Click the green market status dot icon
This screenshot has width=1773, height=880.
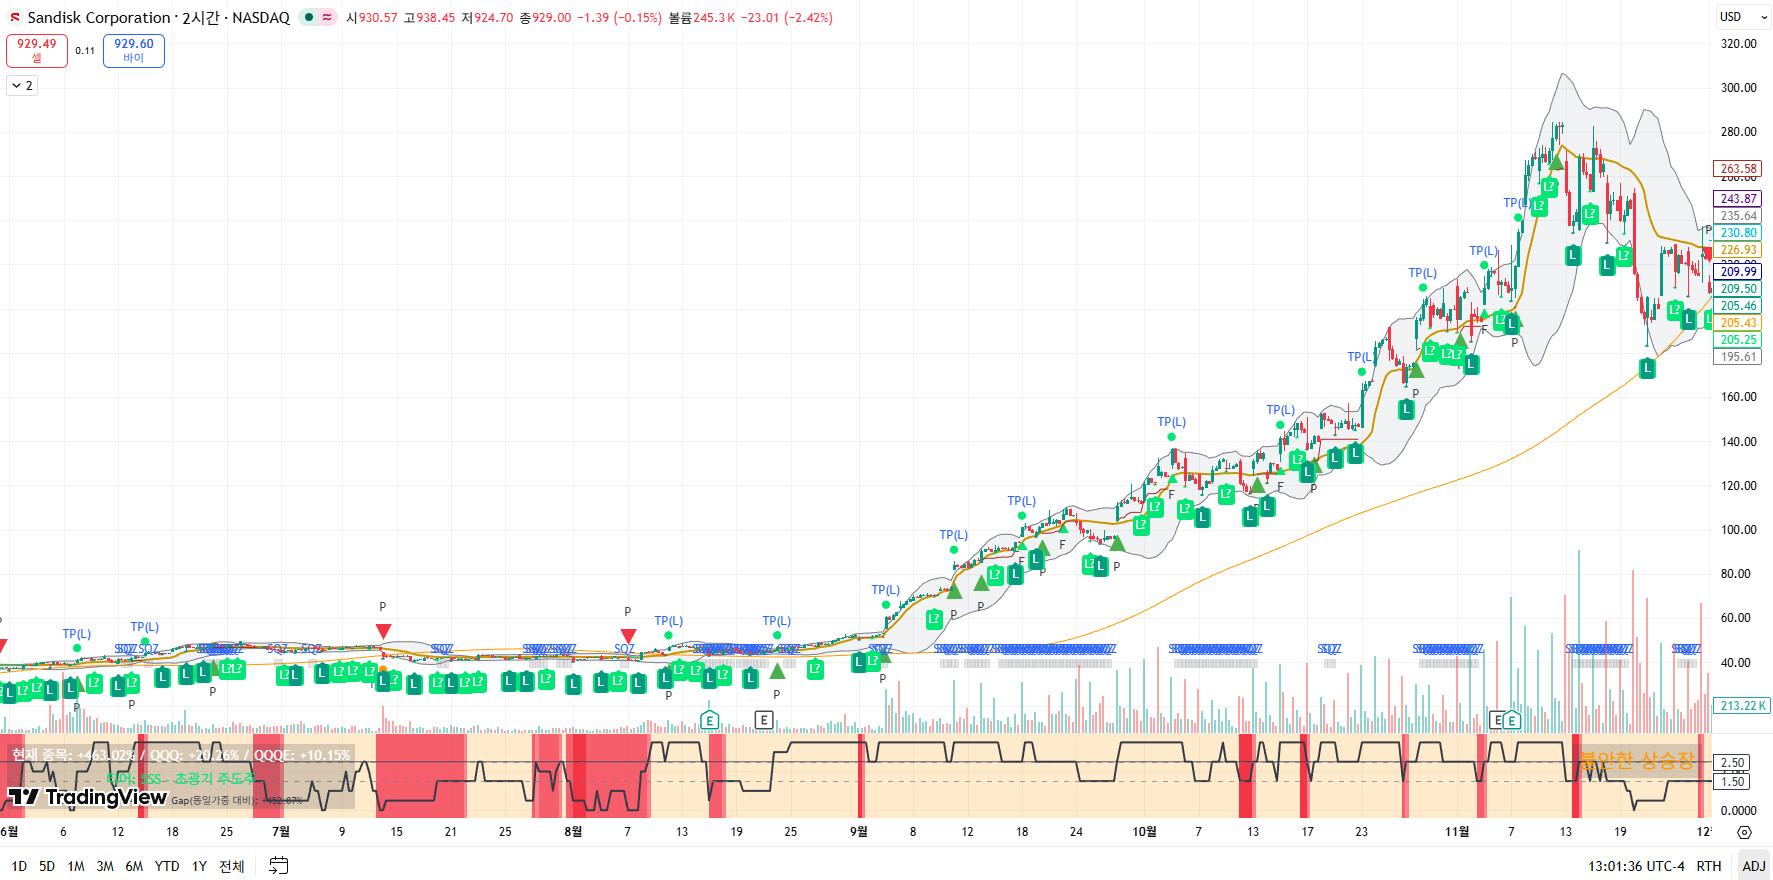pos(309,17)
